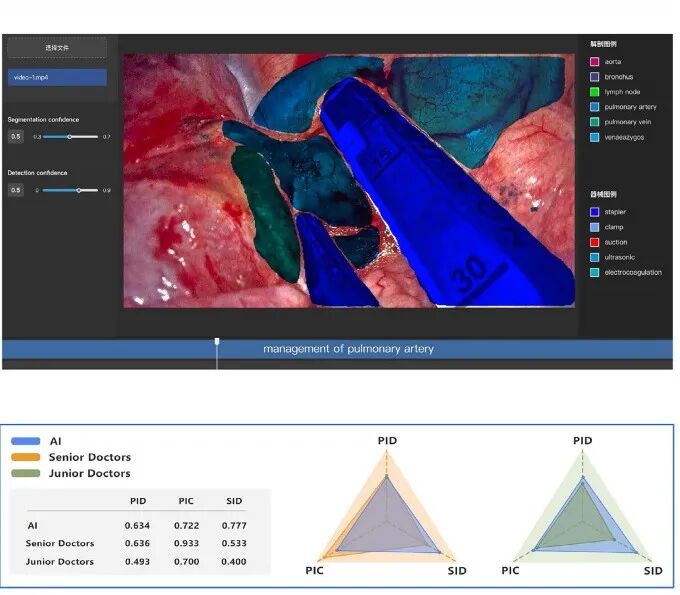Select the red suction legend swatch
Image resolution: width=680 pixels, height=595 pixels.
[x=595, y=242]
